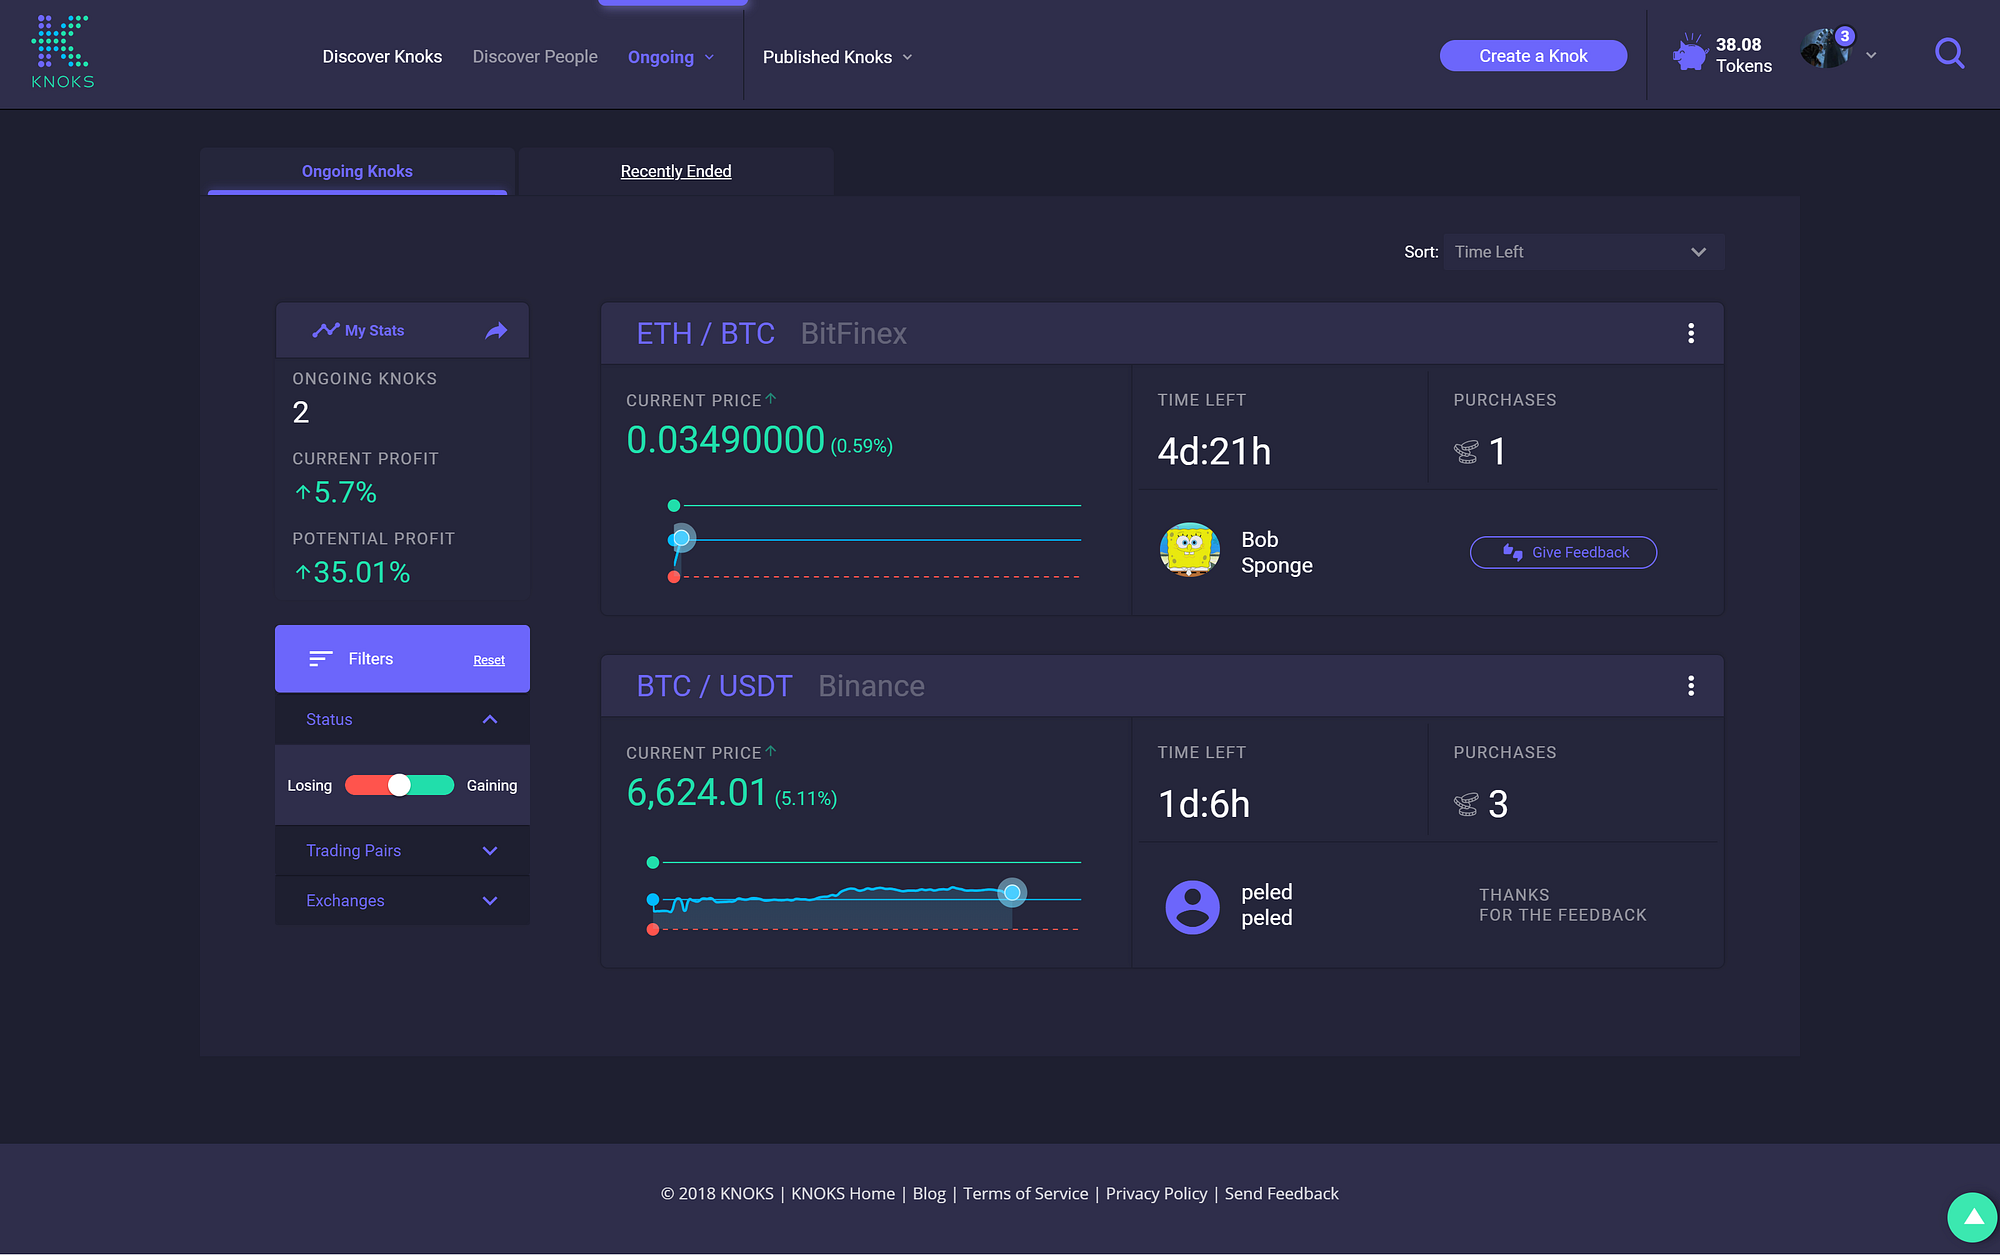Expand the Trading Pairs filter

pyautogui.click(x=490, y=851)
